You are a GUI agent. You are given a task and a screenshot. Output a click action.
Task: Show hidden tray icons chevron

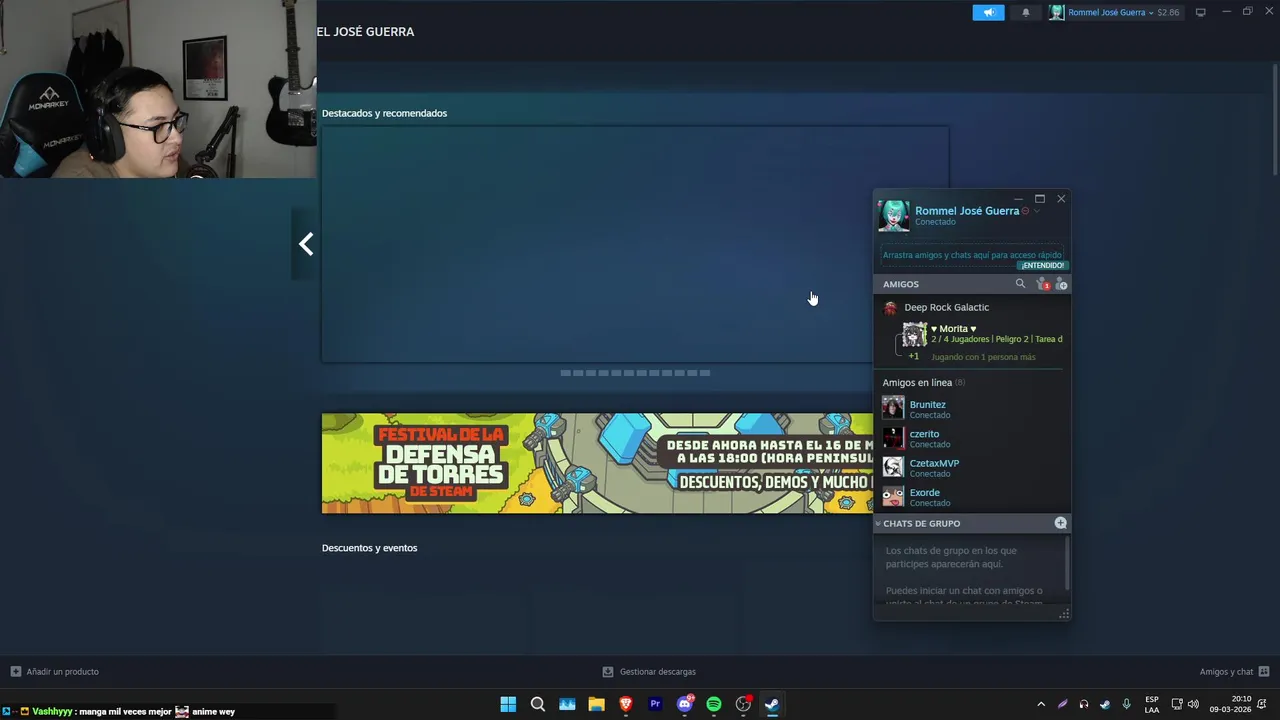tap(1041, 704)
